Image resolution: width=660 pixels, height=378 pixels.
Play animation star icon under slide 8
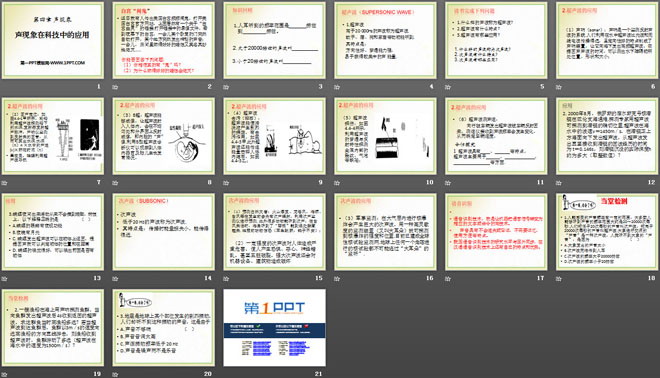115,183
